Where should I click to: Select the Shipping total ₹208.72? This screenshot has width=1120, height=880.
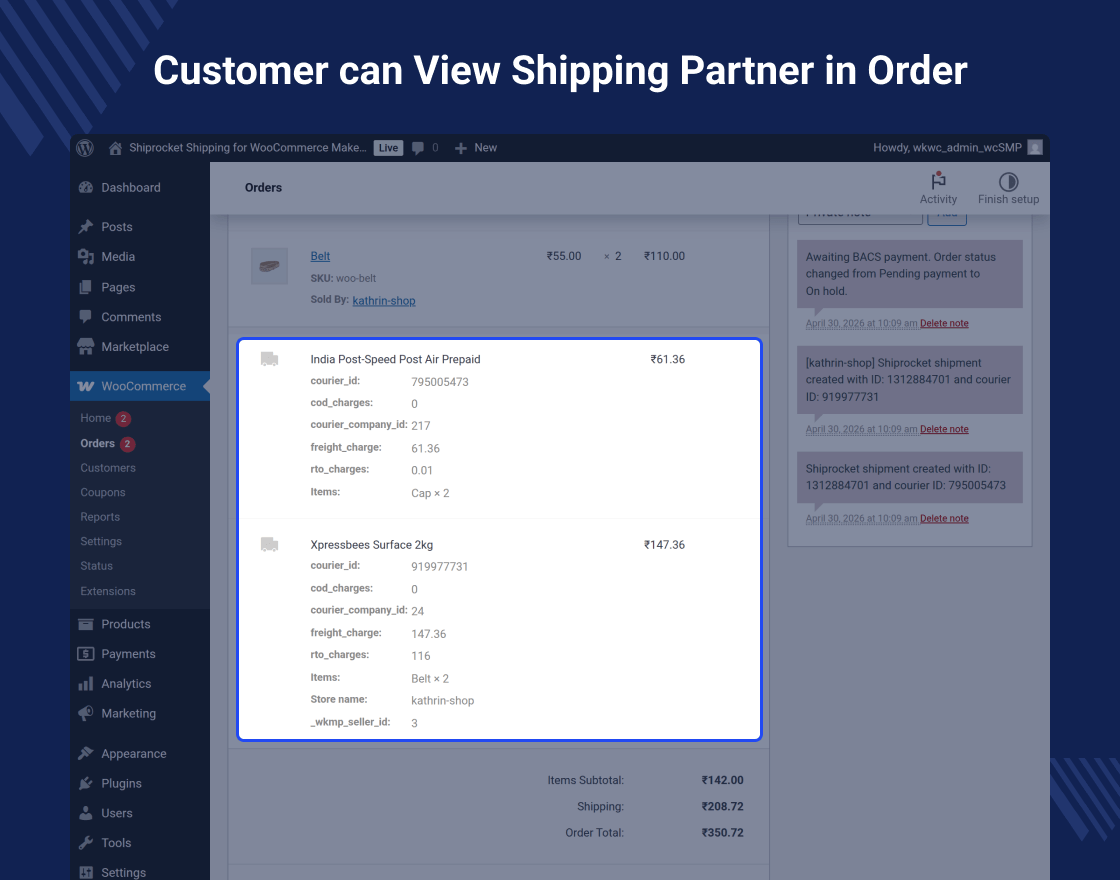coord(722,806)
